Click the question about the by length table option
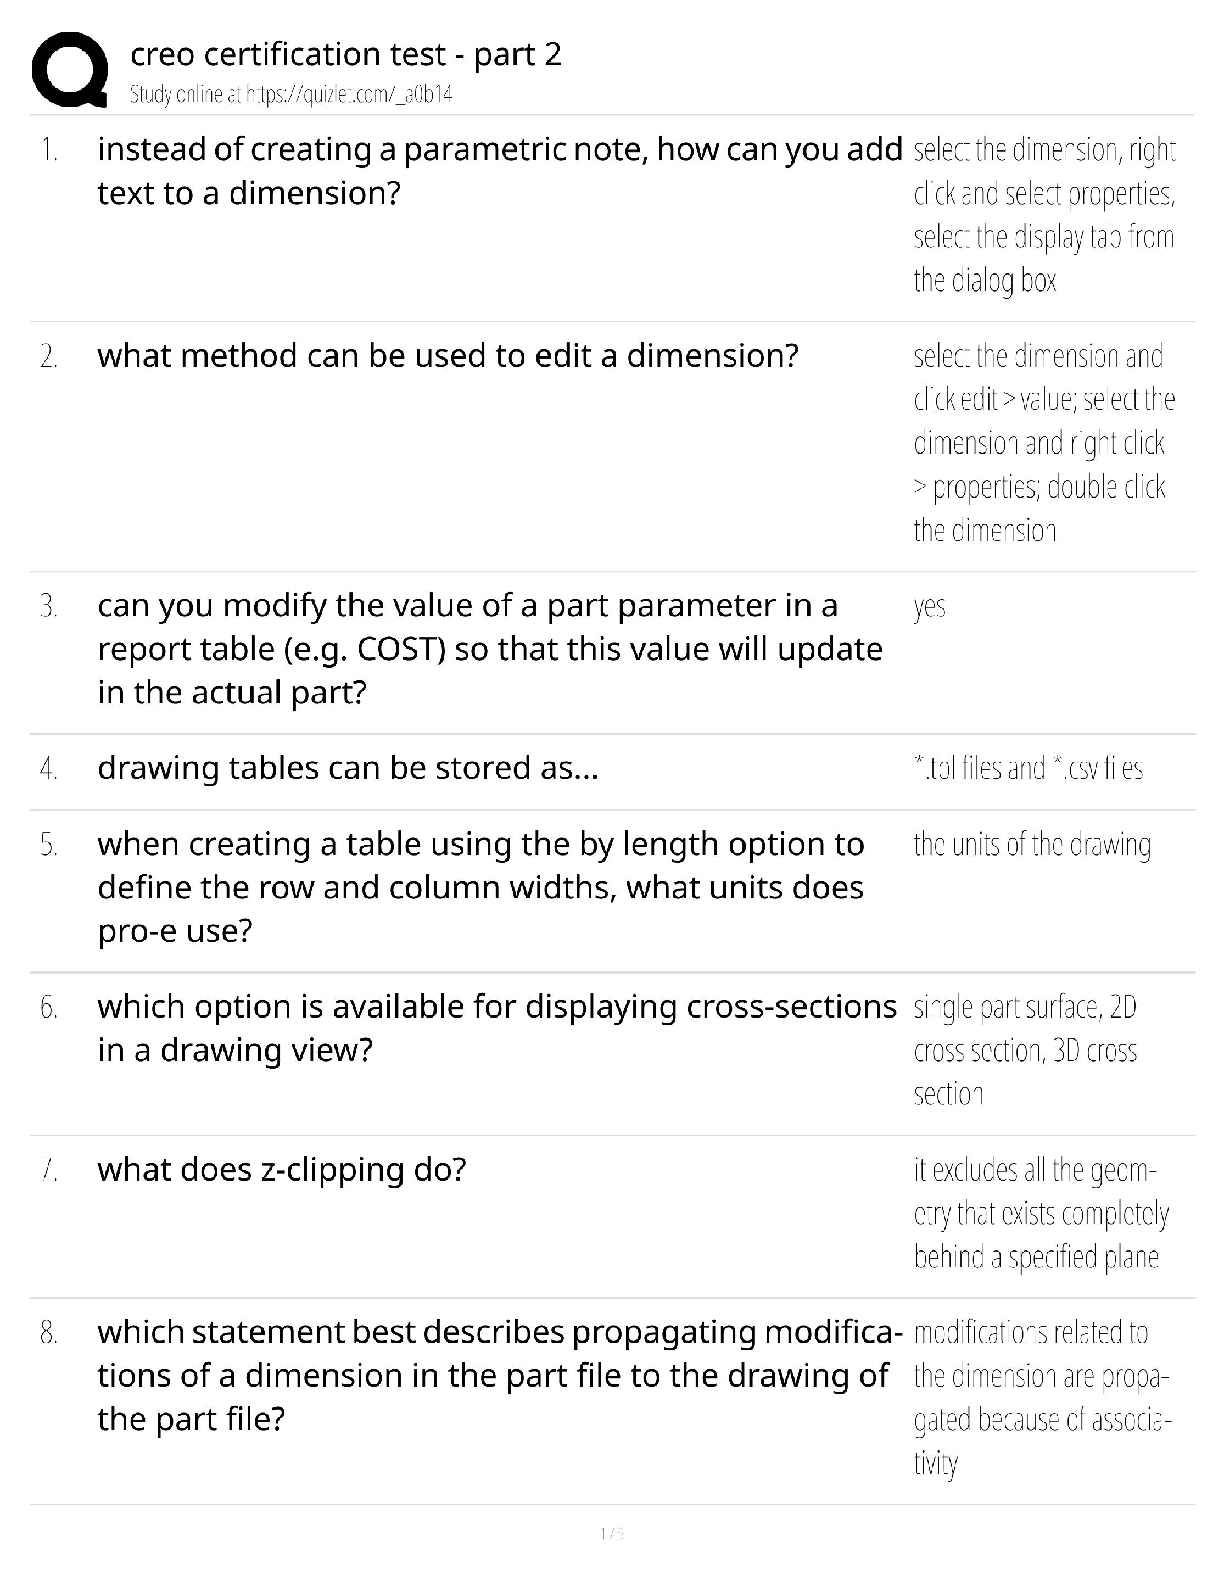Viewport: 1224px width, 1584px height. click(x=481, y=887)
